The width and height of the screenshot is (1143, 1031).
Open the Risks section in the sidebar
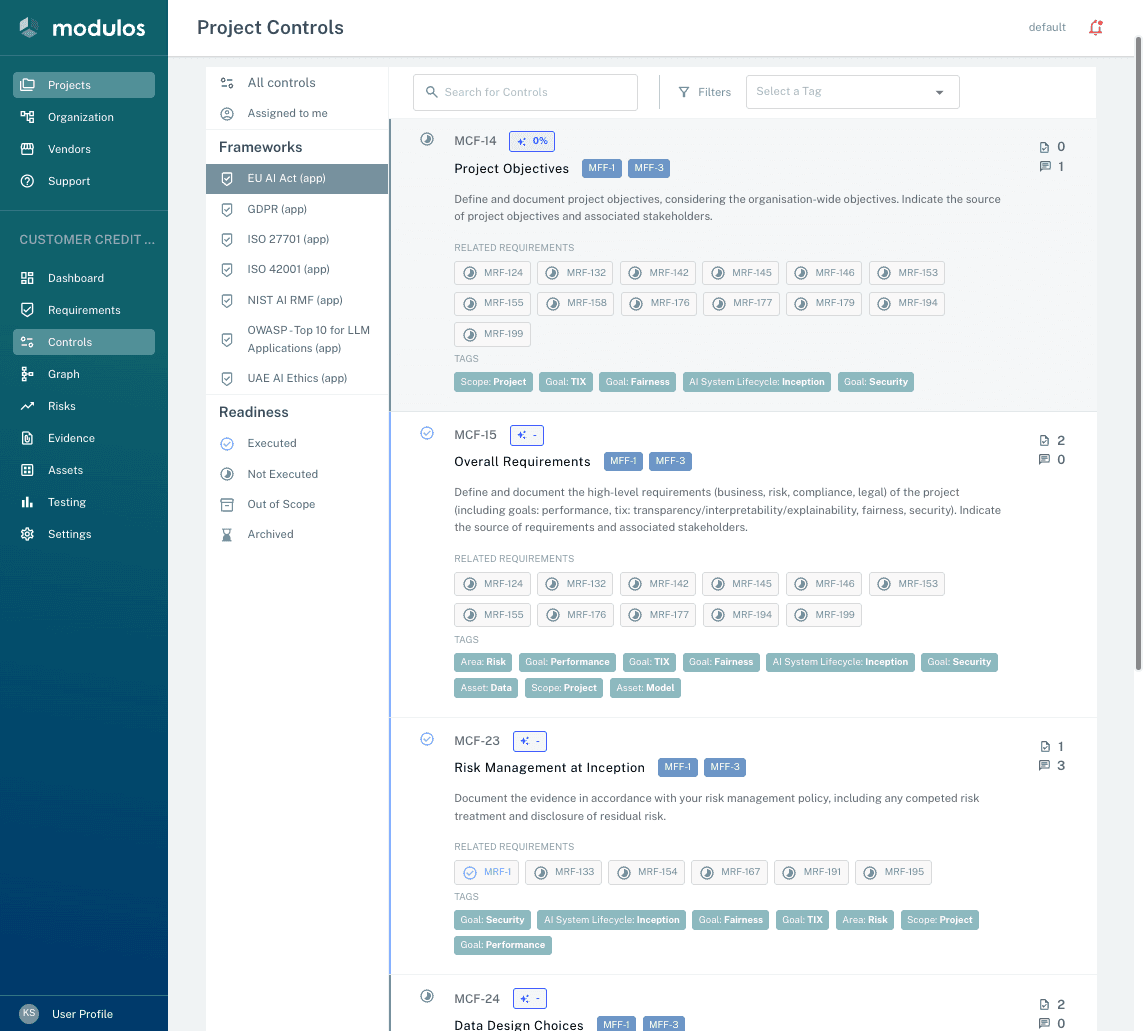(61, 406)
